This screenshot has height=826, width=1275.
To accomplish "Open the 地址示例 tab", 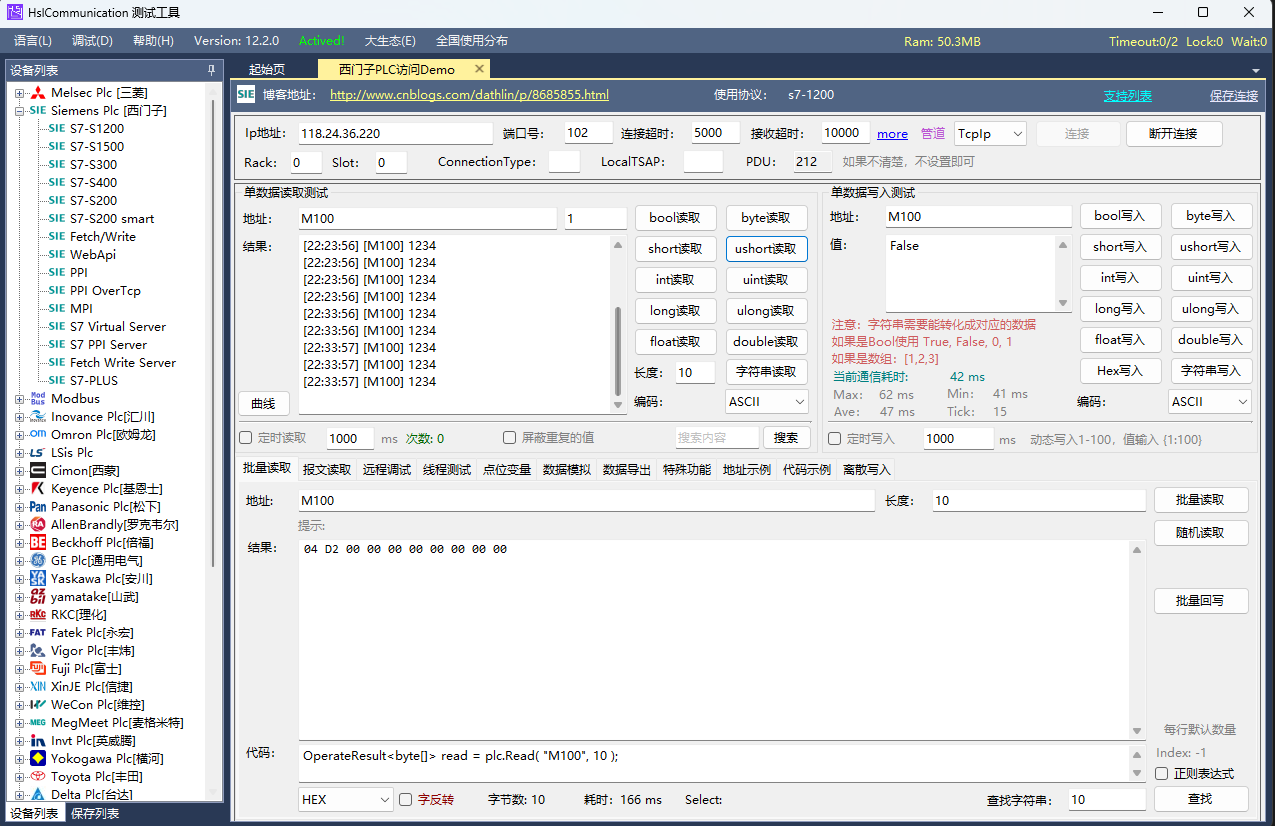I will tap(747, 470).
